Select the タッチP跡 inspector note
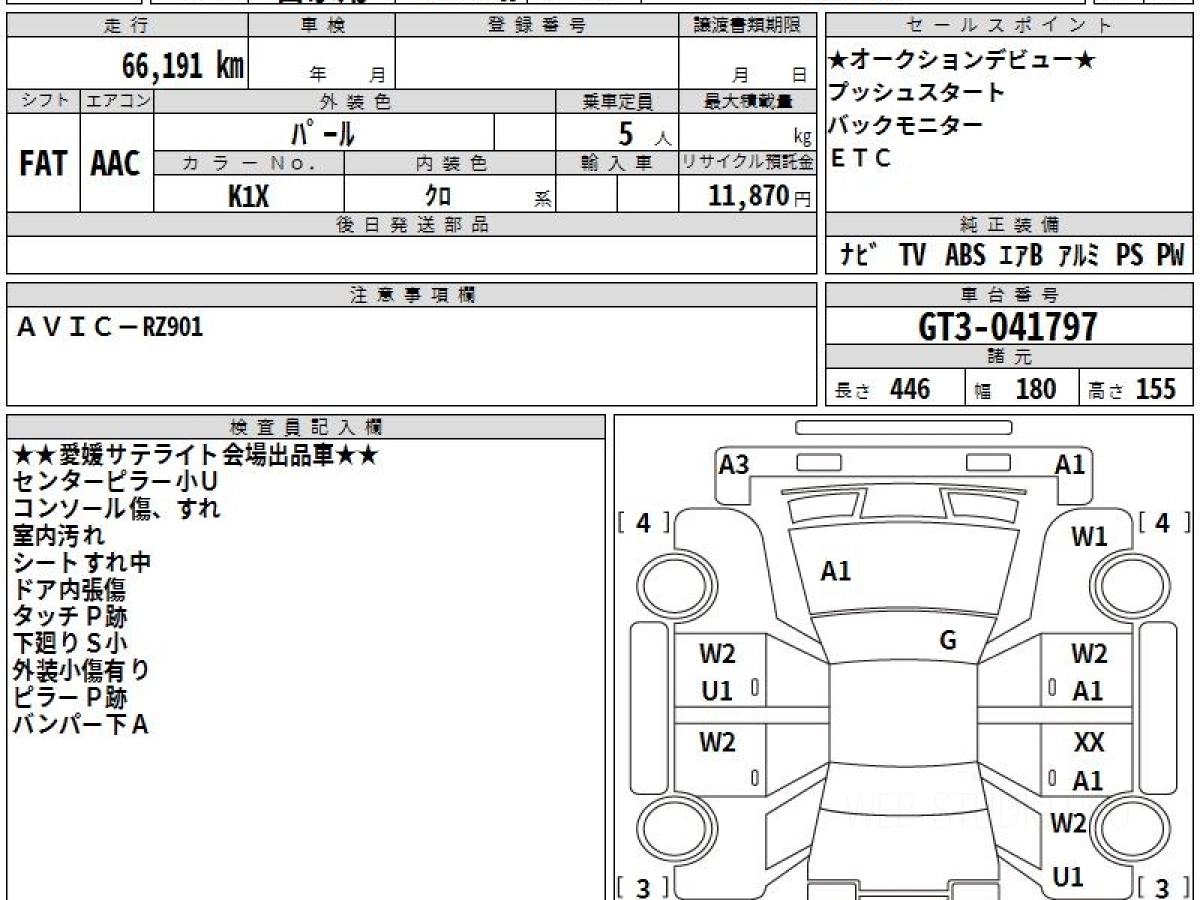1200x900 pixels. [x=70, y=617]
